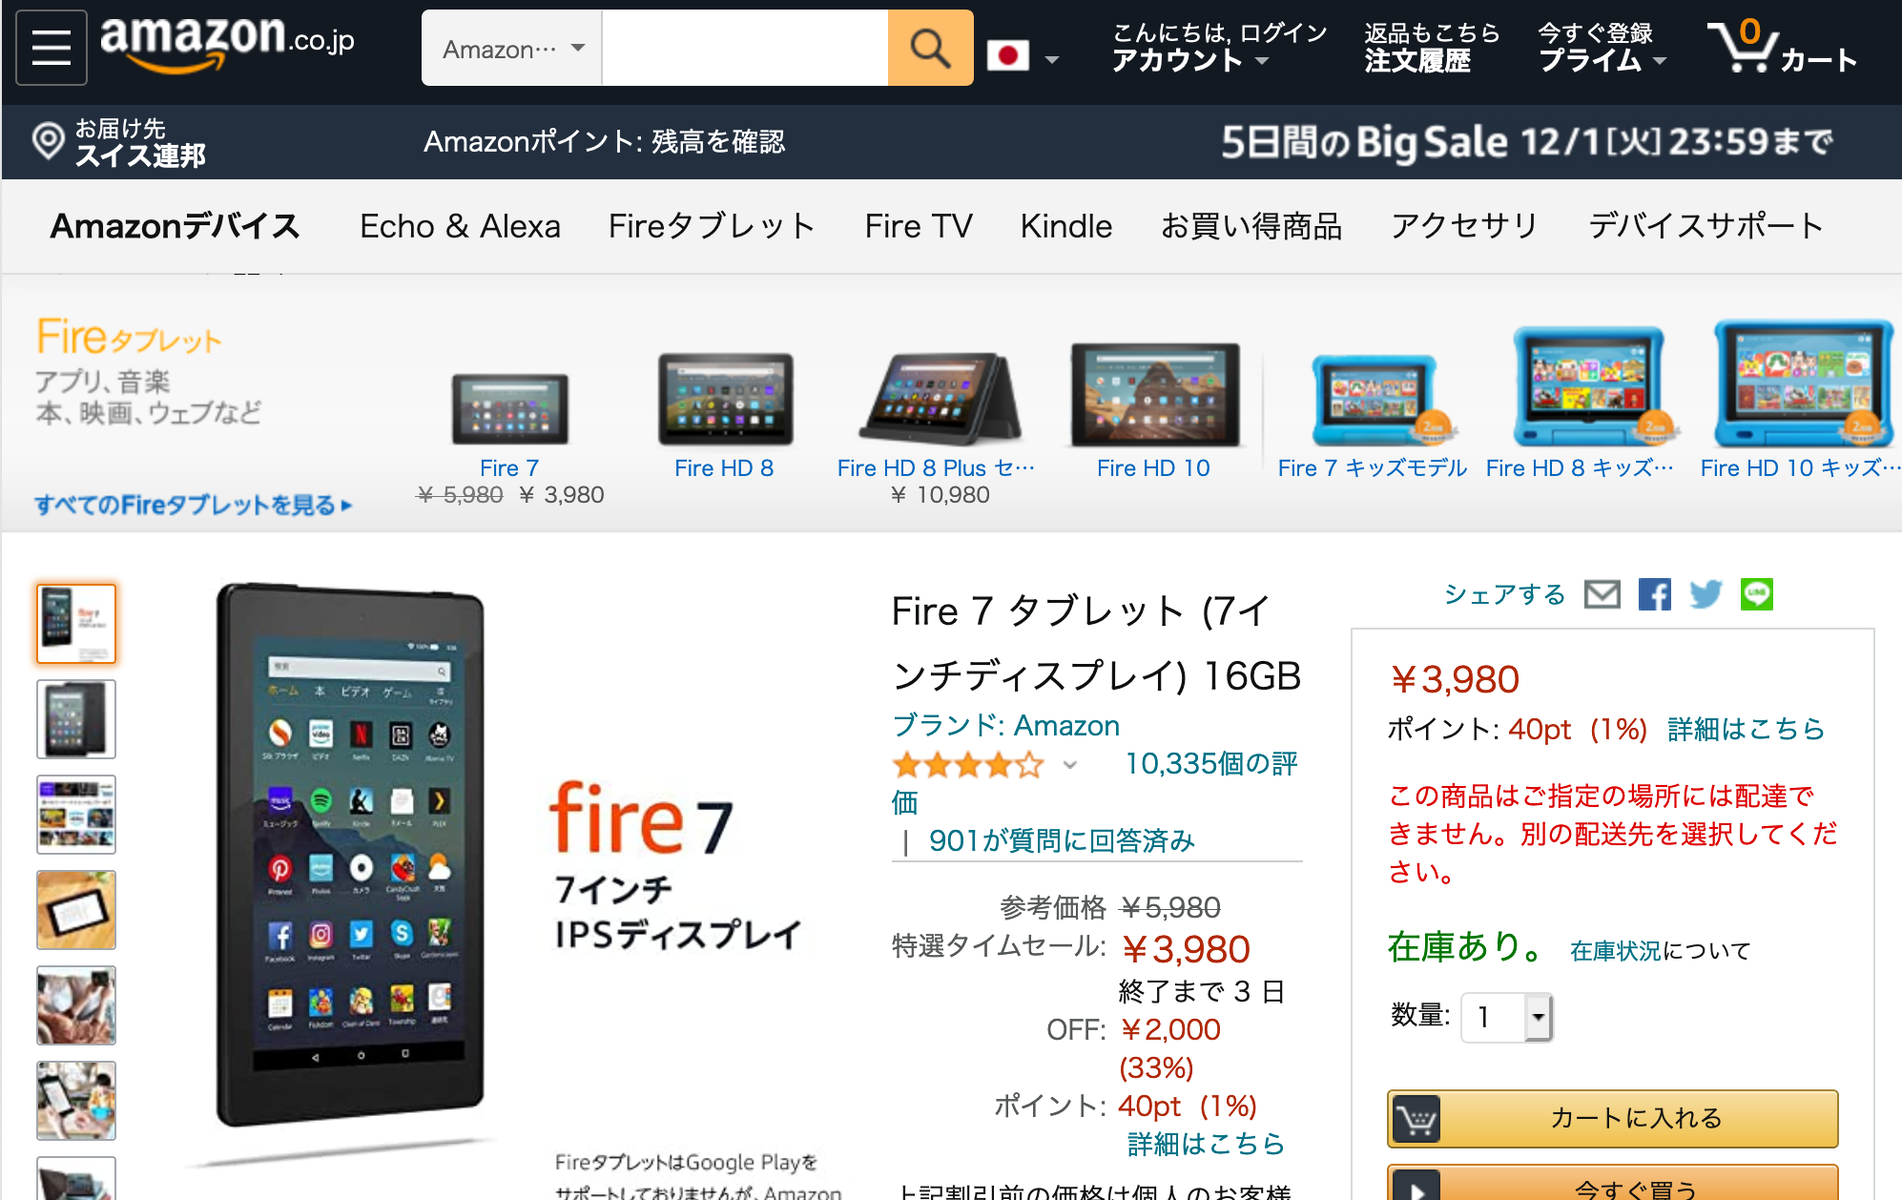Add the item with カートに入れる button
This screenshot has width=1902, height=1200.
(x=1612, y=1118)
